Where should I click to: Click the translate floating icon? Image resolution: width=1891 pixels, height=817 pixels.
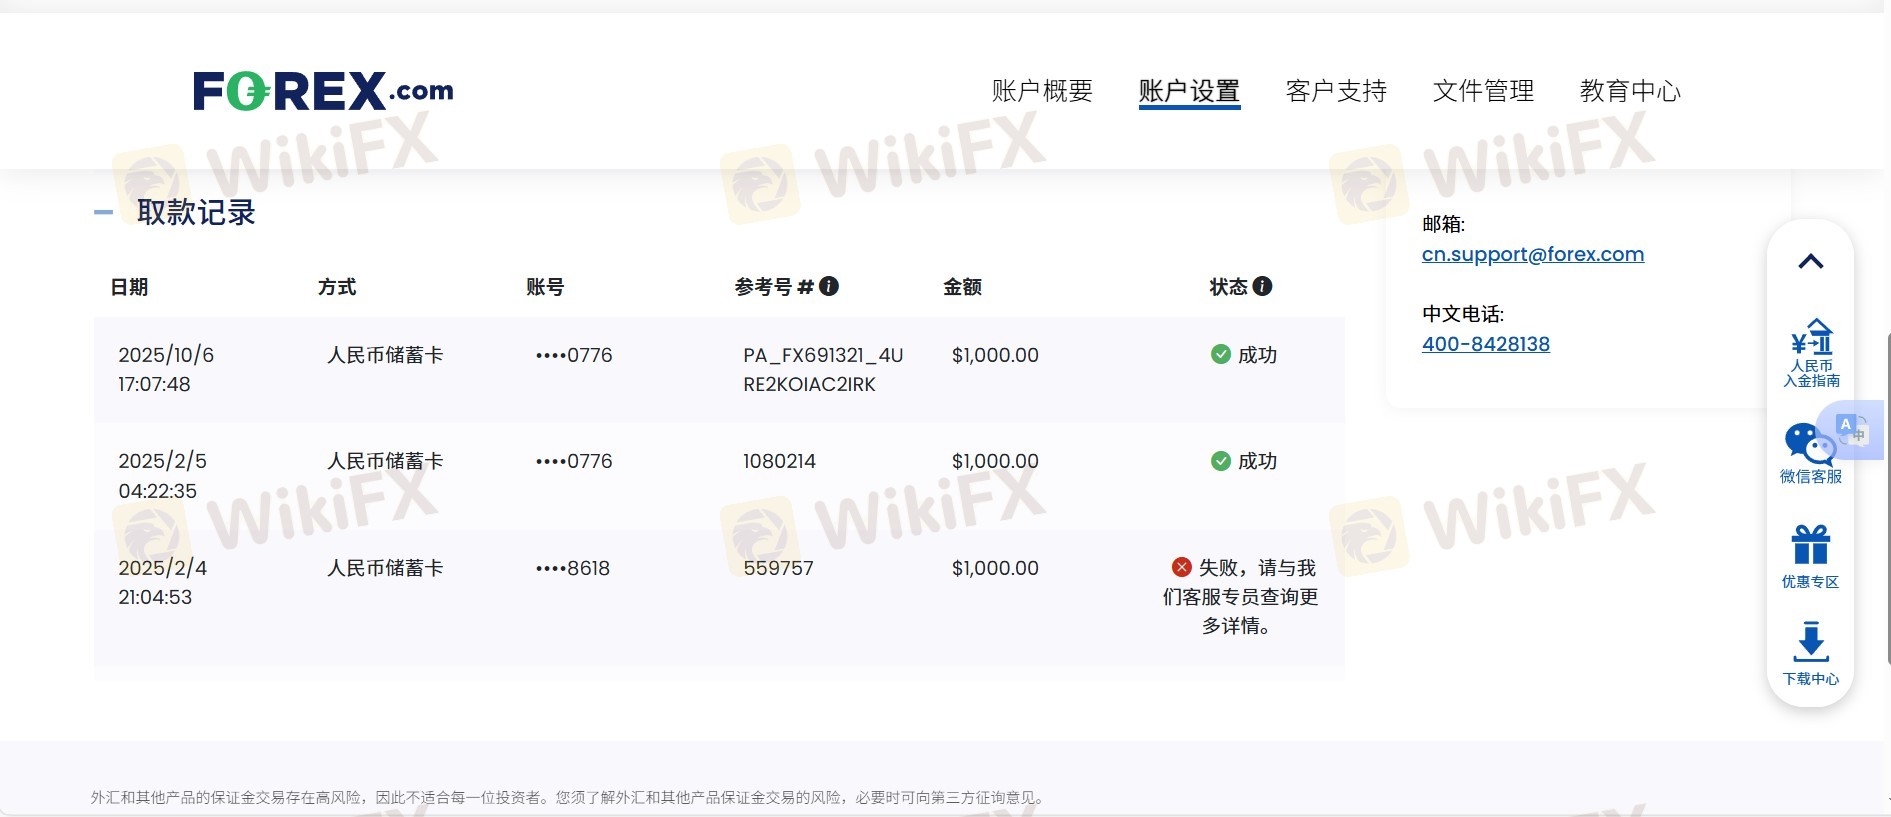click(x=1851, y=430)
